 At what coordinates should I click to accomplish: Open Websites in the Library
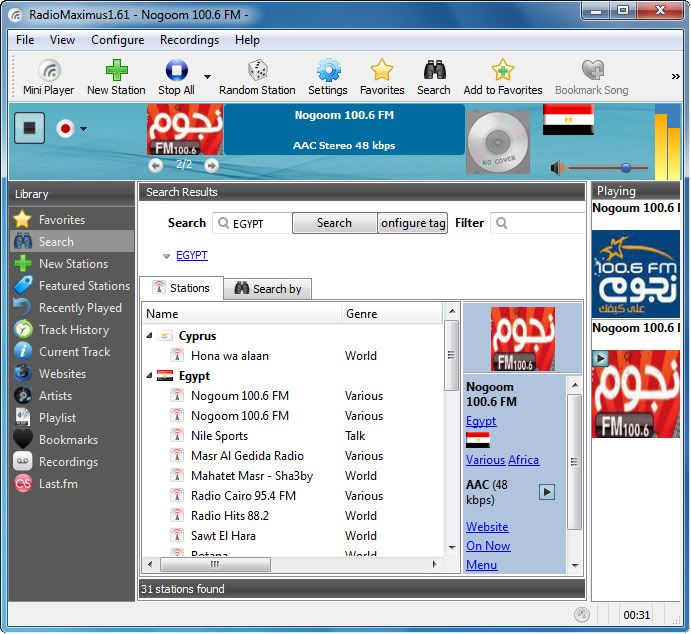pyautogui.click(x=72, y=374)
